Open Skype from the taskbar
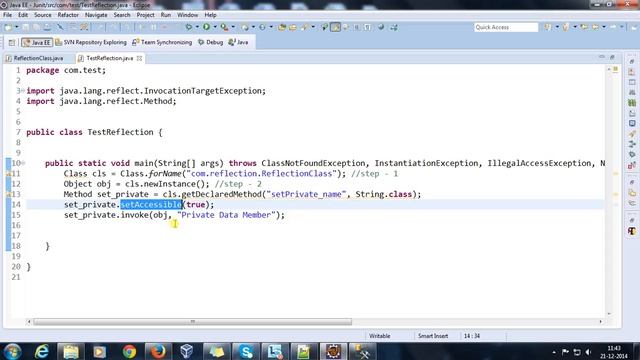The width and height of the screenshot is (640, 360). (x=246, y=351)
